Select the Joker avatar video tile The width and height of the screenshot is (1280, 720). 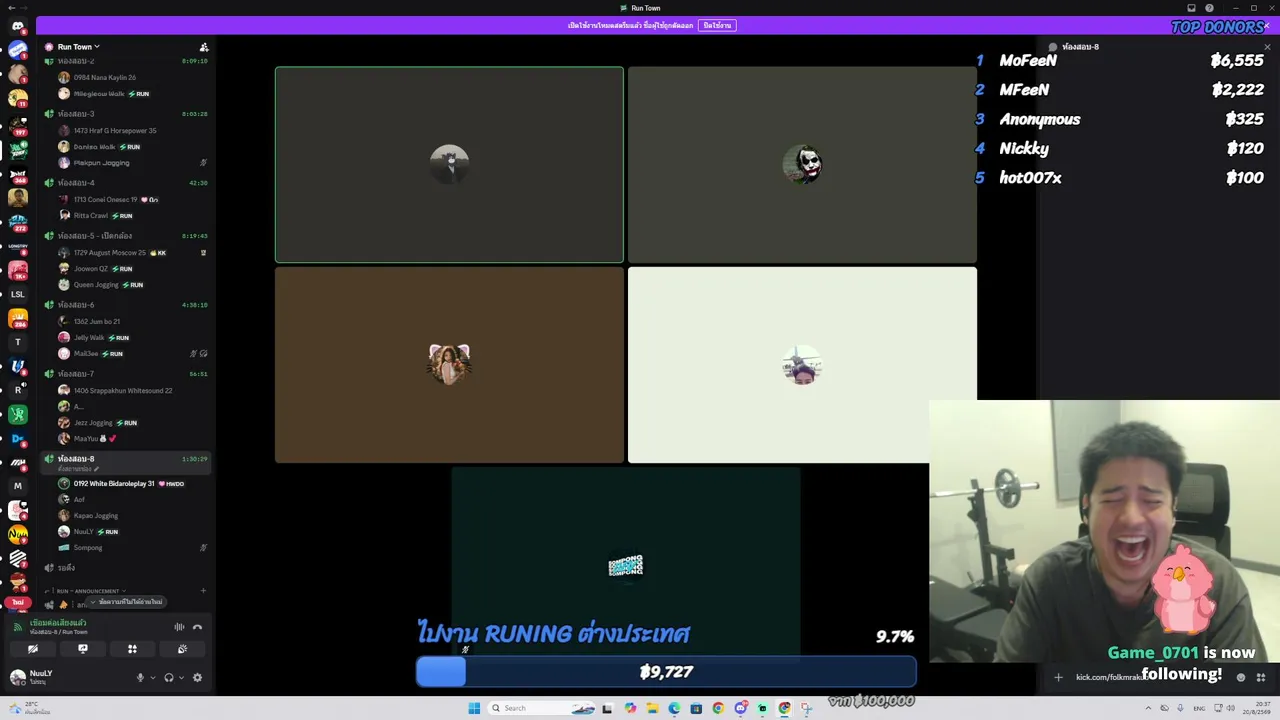pos(802,165)
